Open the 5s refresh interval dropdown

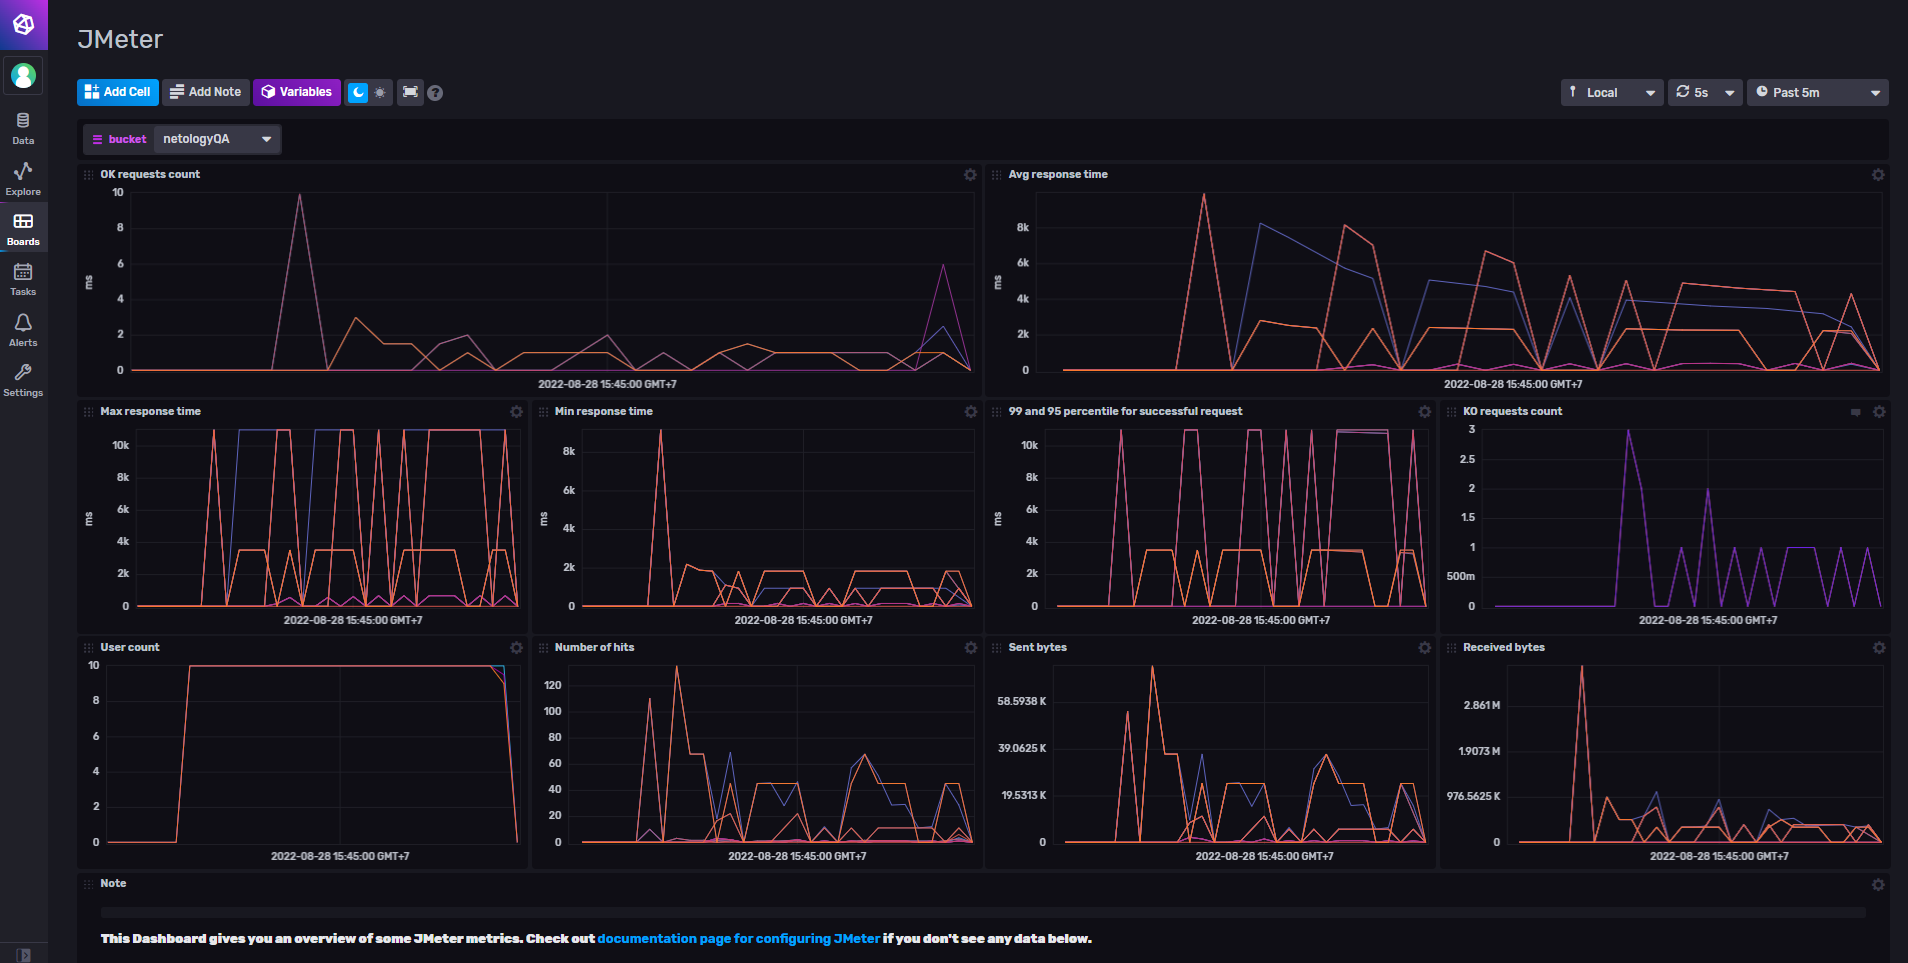[x=1704, y=92]
